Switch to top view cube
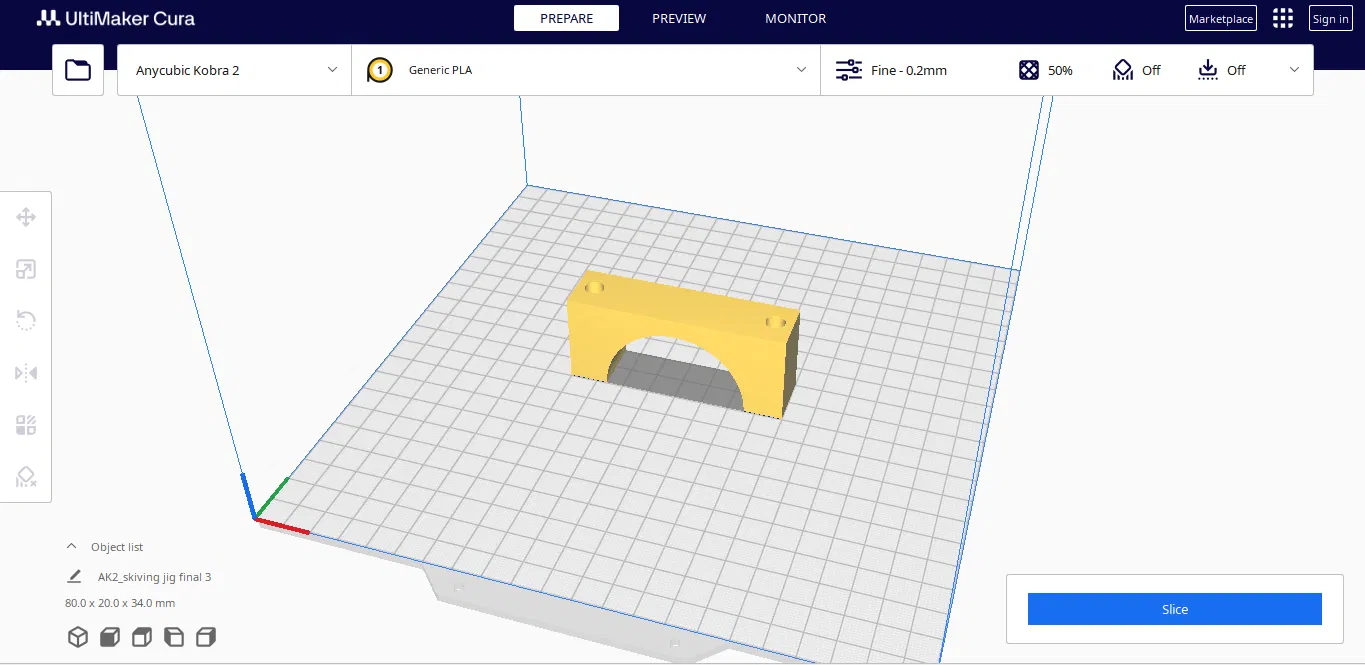Screen dimensions: 1365x665 [x=142, y=637]
